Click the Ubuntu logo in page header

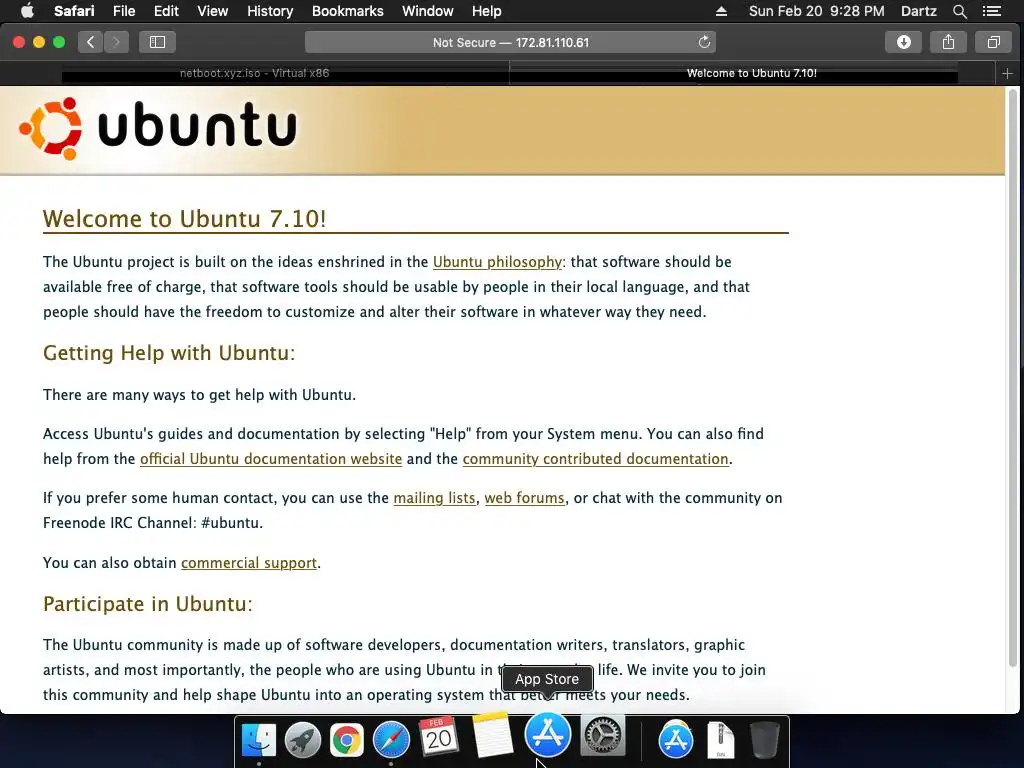(157, 128)
